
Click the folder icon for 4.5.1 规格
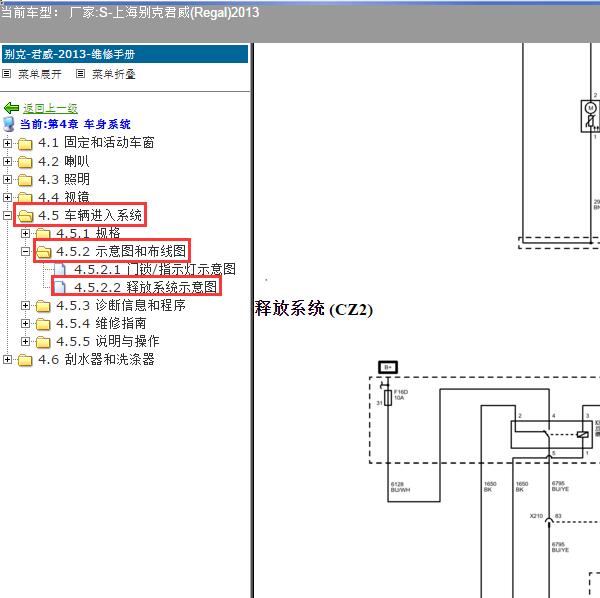click(x=43, y=233)
